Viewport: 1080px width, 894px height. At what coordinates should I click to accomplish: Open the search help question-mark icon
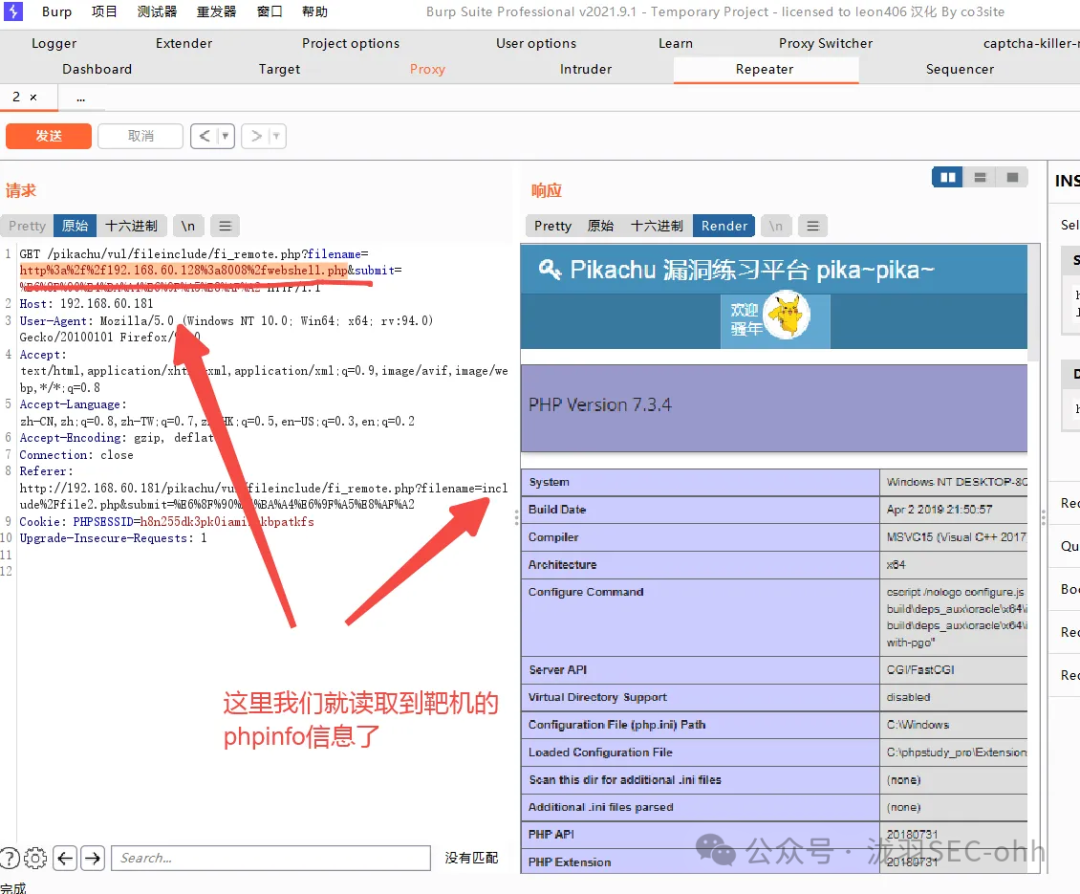click(x=10, y=858)
